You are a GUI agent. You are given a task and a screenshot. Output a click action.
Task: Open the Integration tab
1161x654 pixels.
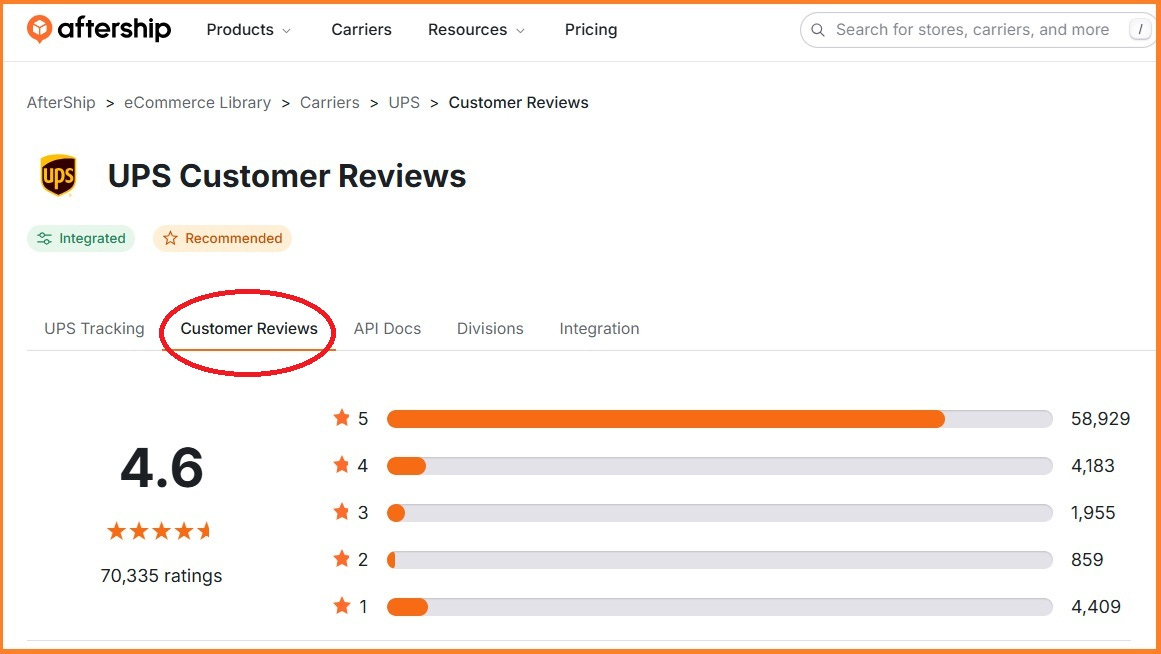pyautogui.click(x=599, y=328)
